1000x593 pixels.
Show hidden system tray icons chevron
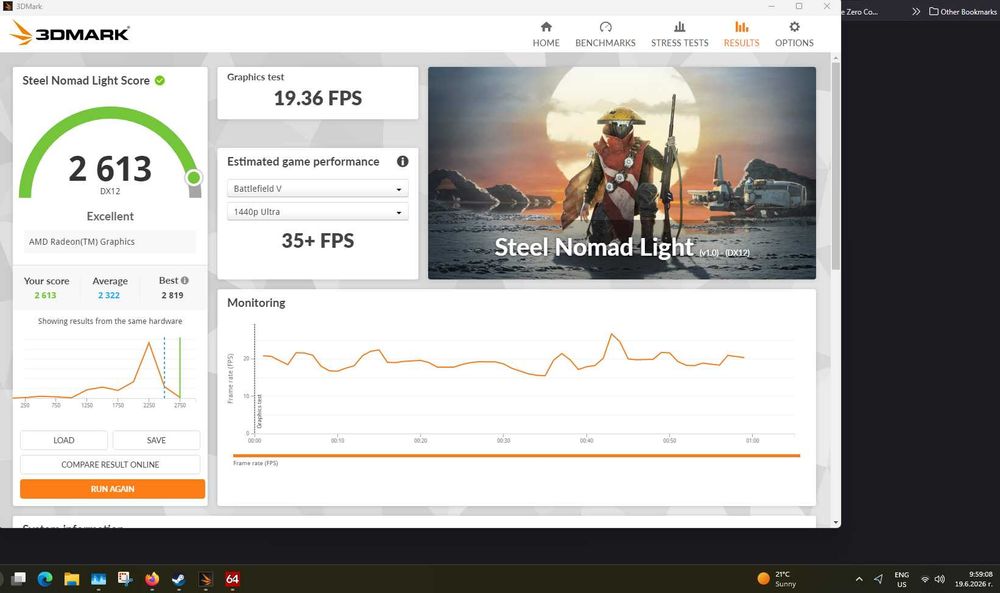859,579
